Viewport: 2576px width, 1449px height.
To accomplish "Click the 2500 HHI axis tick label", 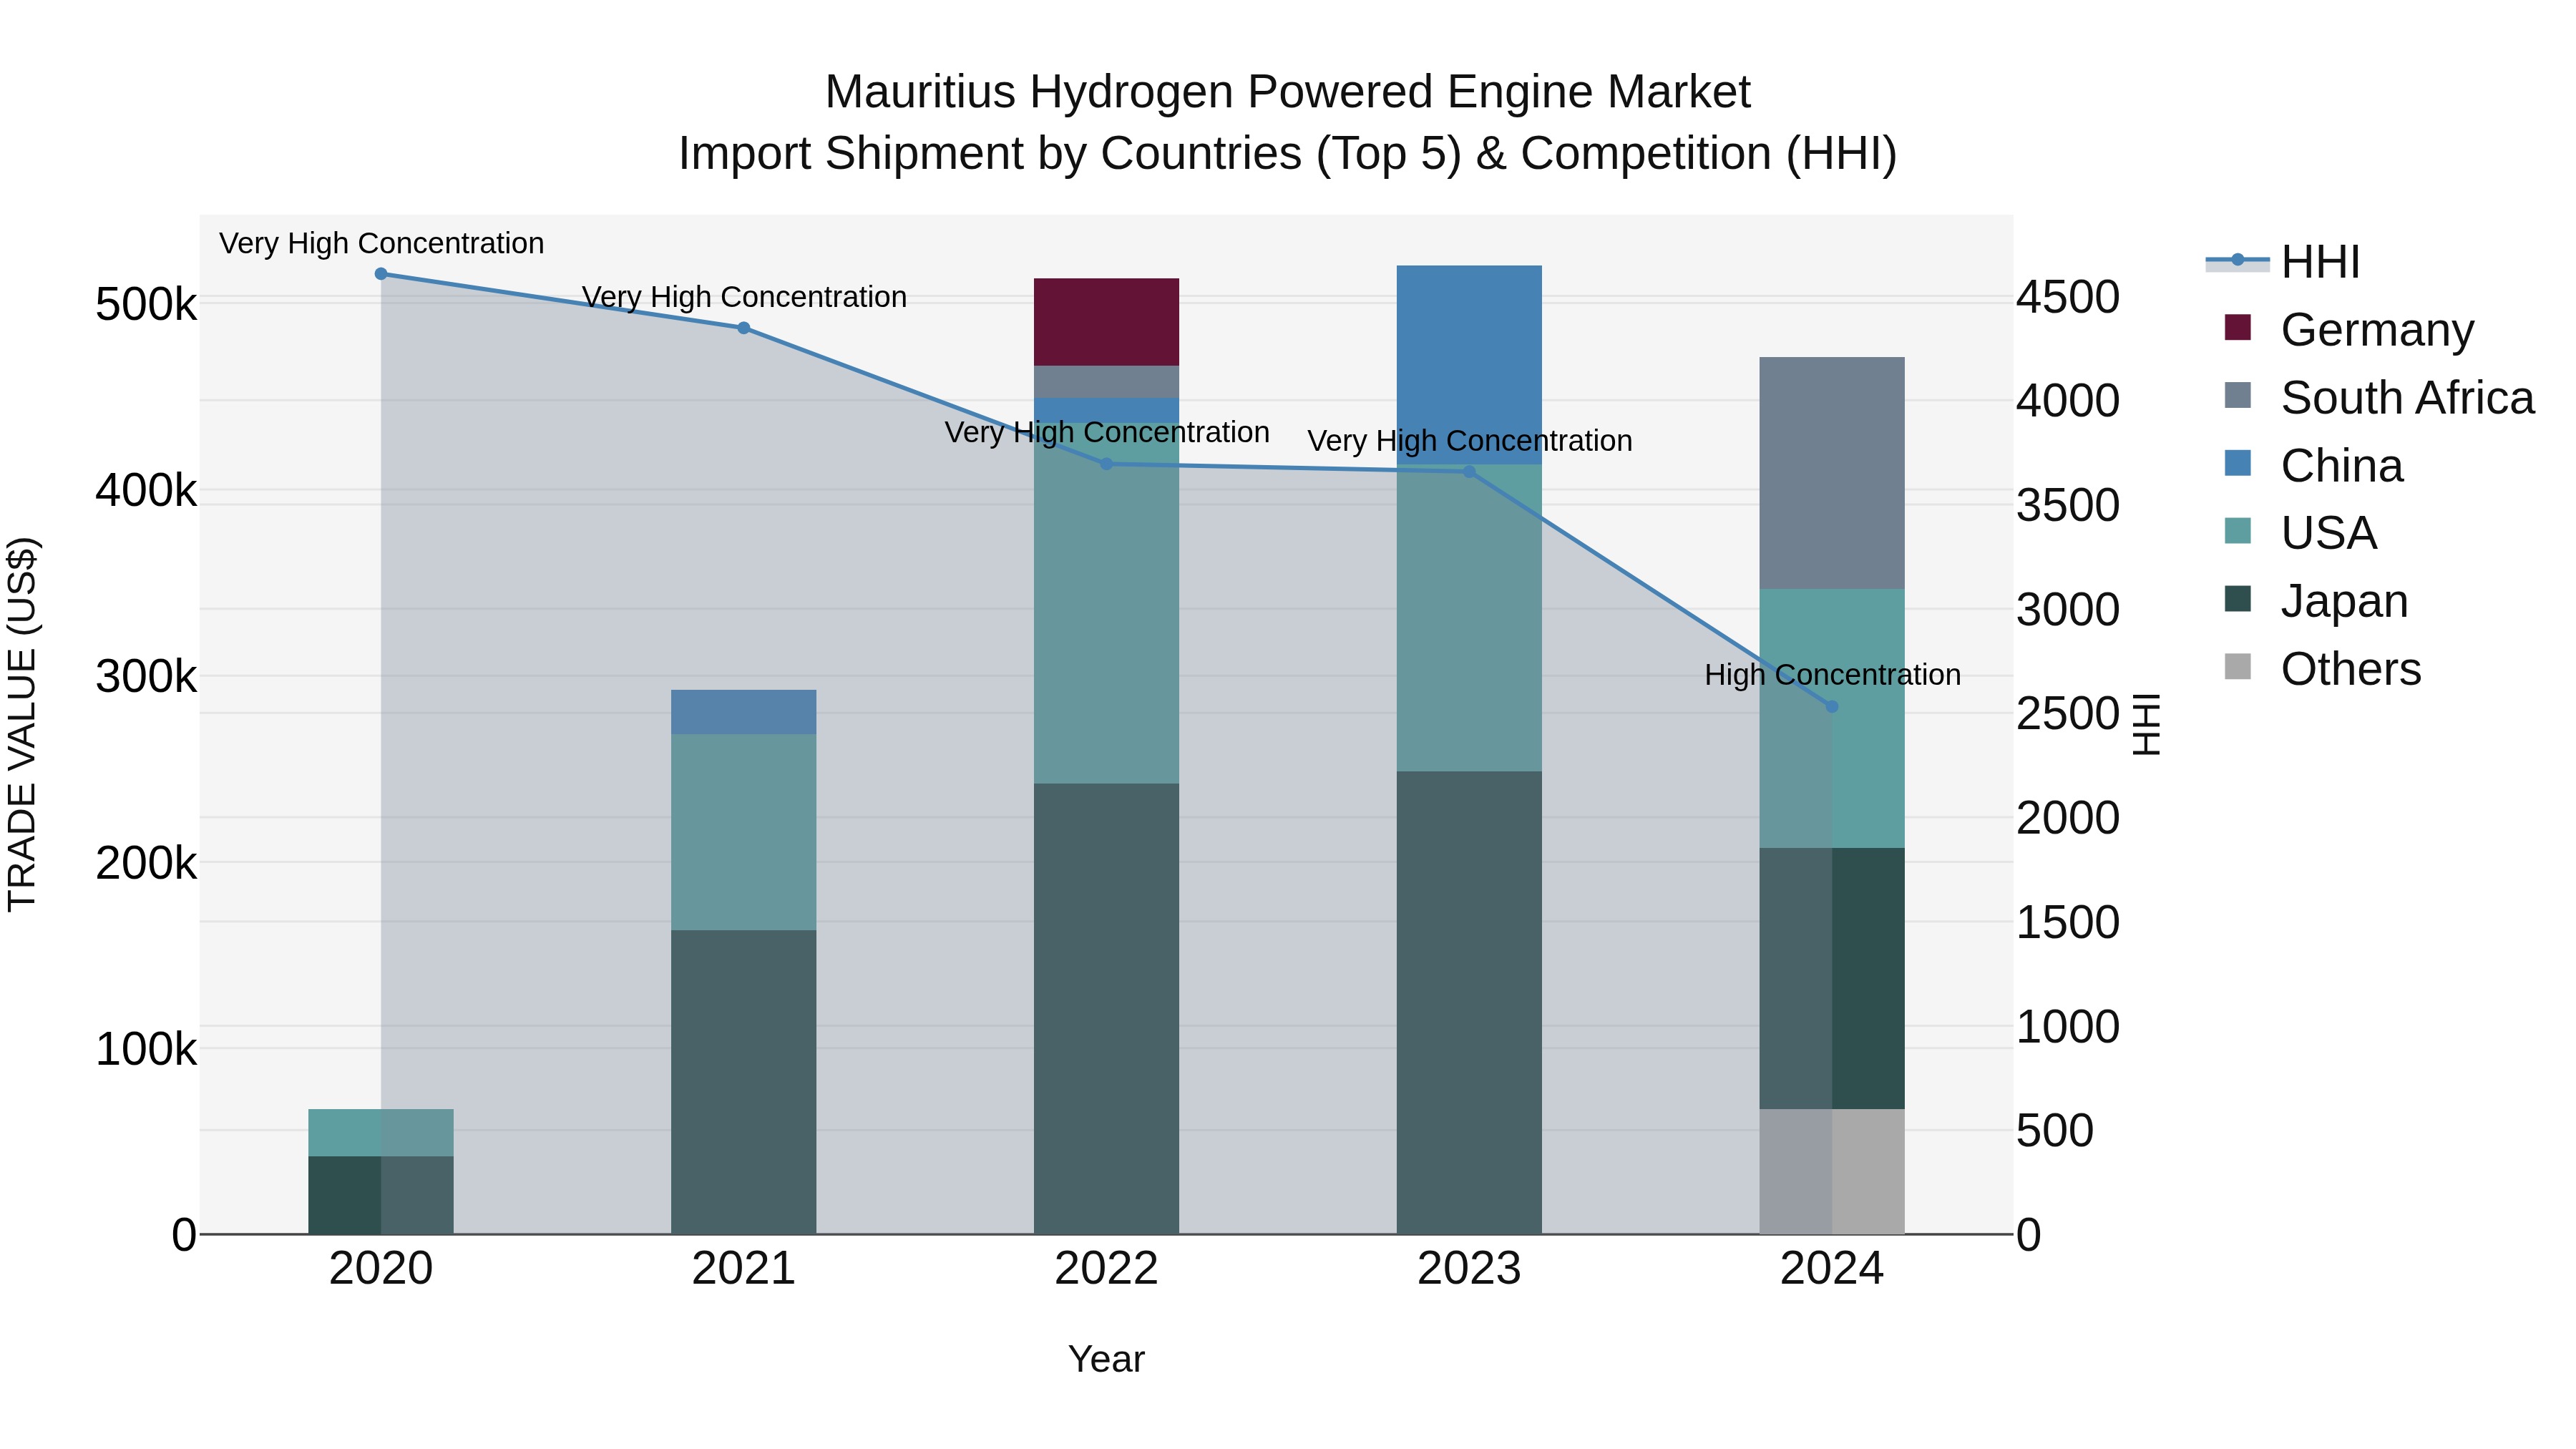I will 2067,714.
